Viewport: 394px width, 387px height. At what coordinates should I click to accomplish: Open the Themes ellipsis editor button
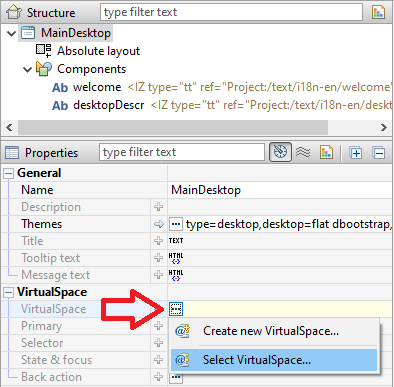tap(176, 224)
